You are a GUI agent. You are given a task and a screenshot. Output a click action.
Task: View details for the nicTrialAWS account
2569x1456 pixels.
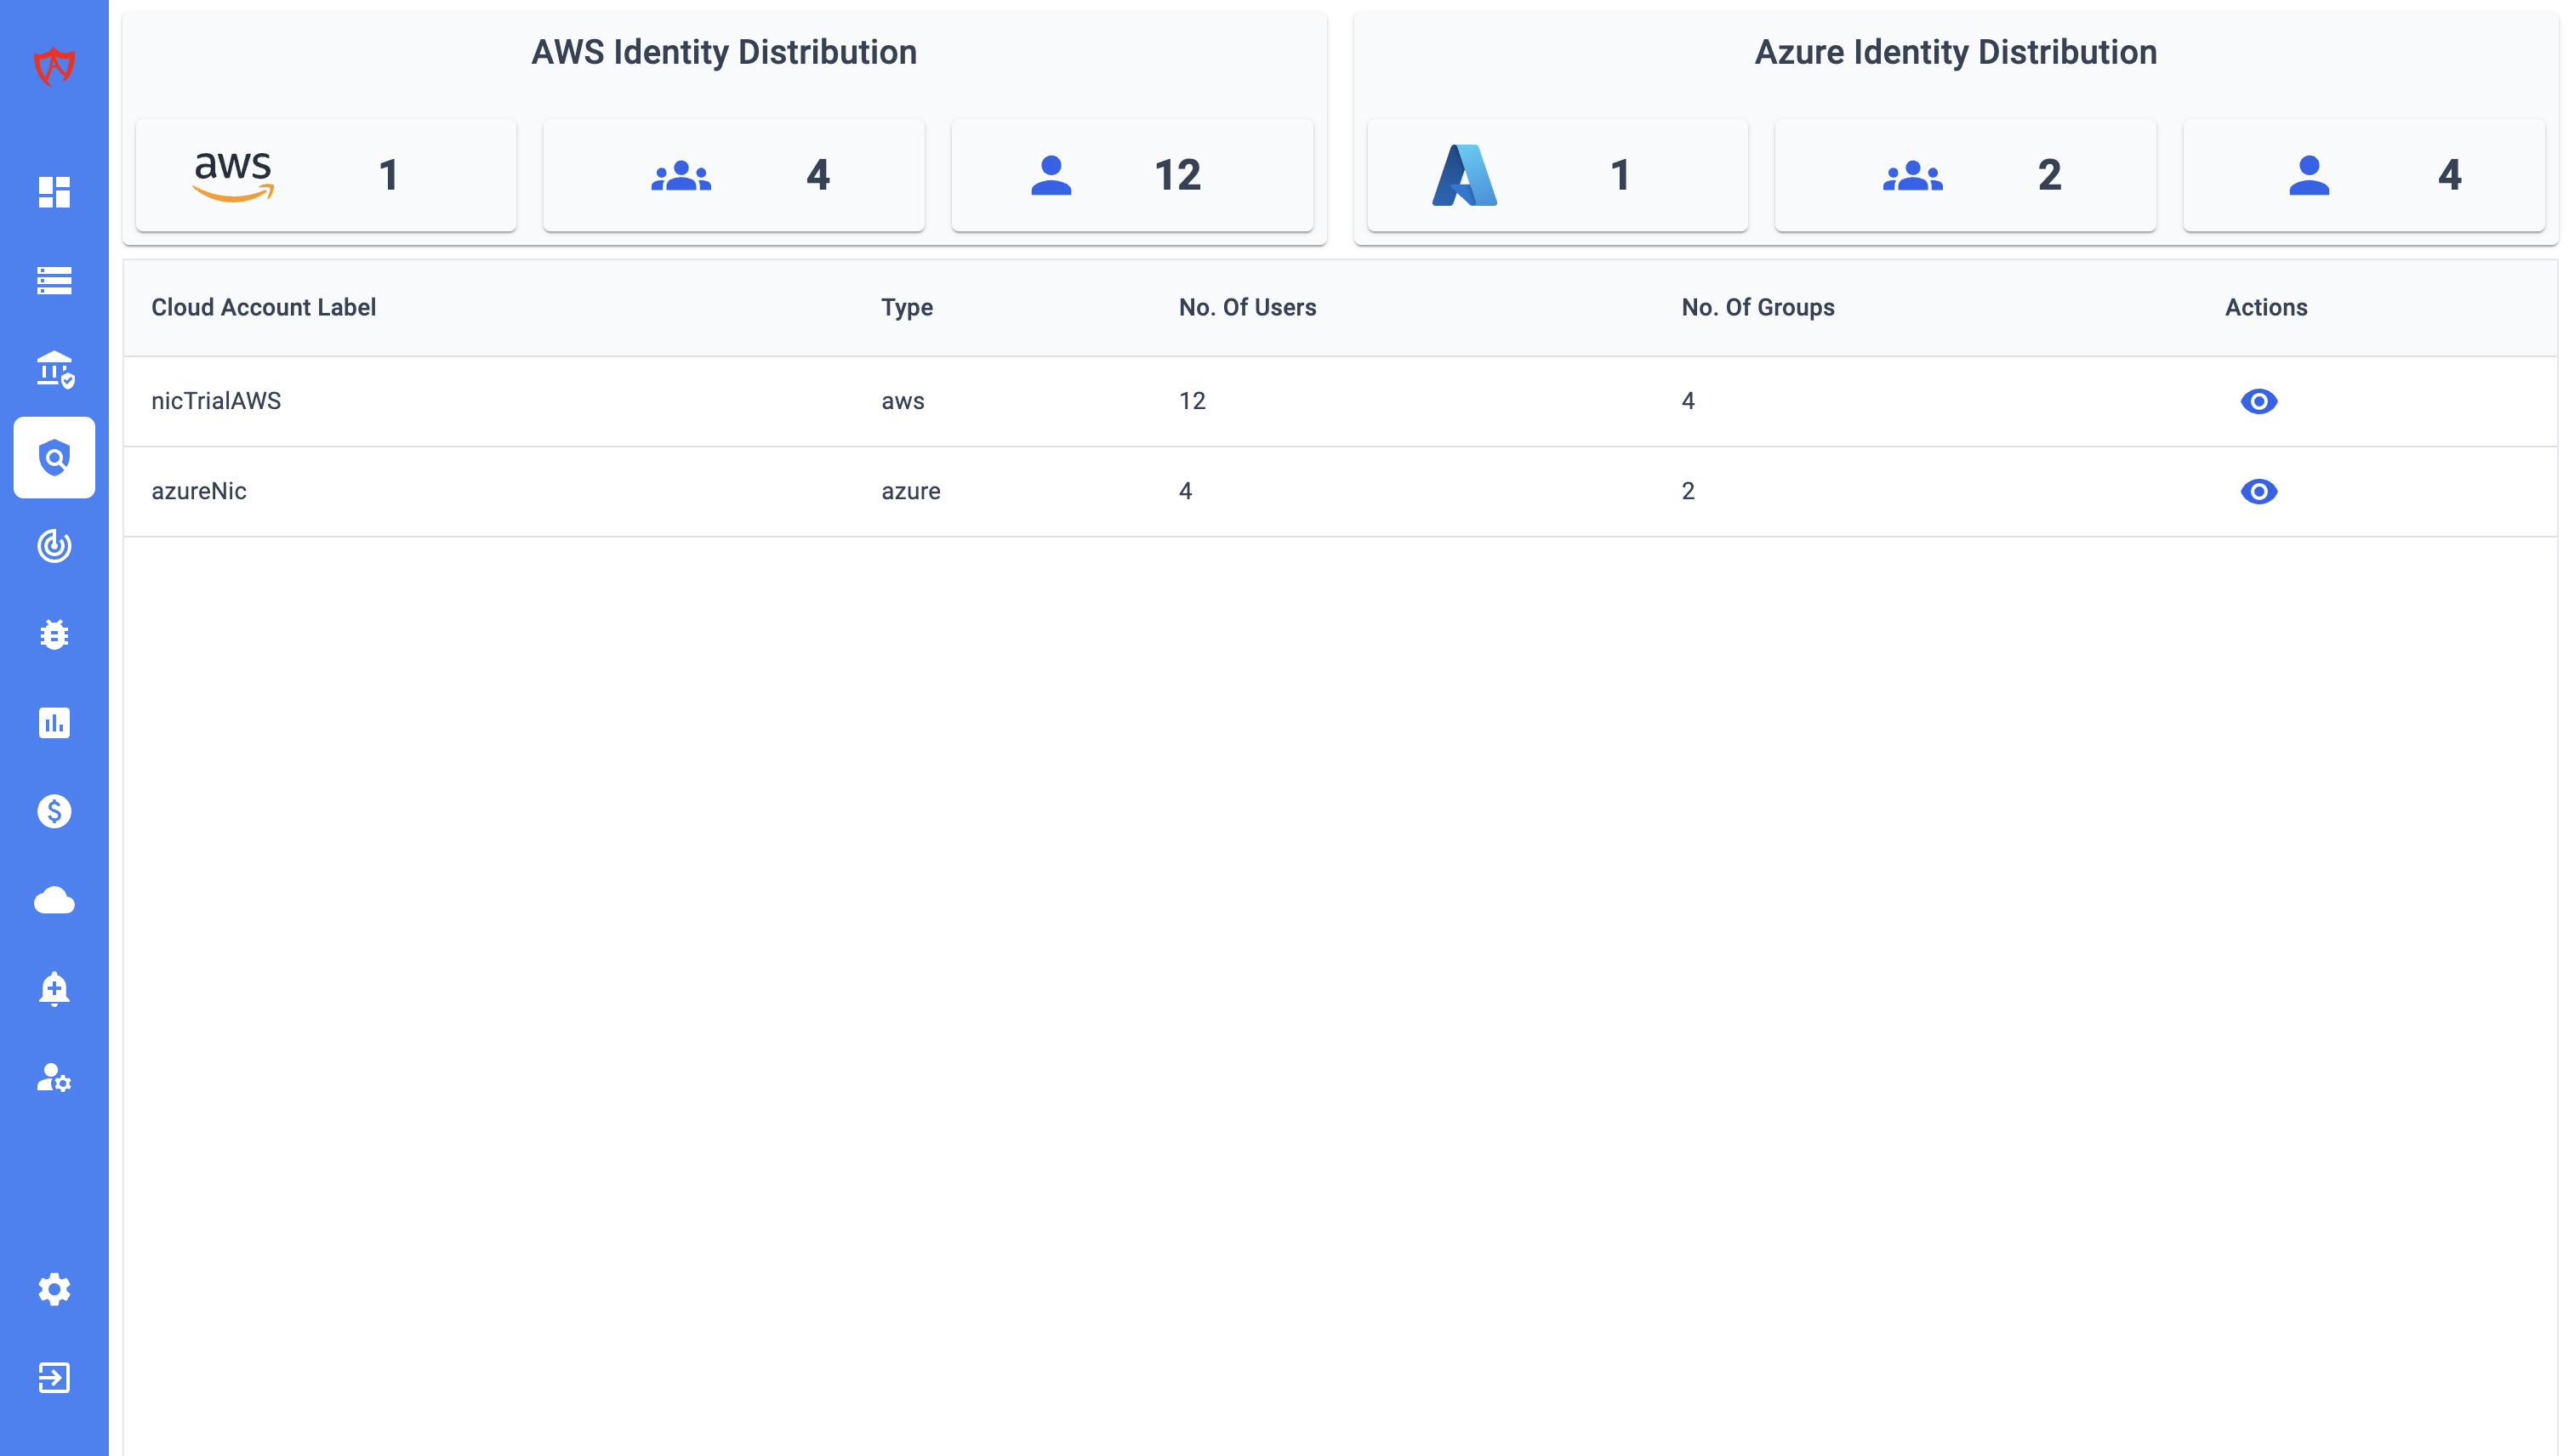coord(2258,401)
